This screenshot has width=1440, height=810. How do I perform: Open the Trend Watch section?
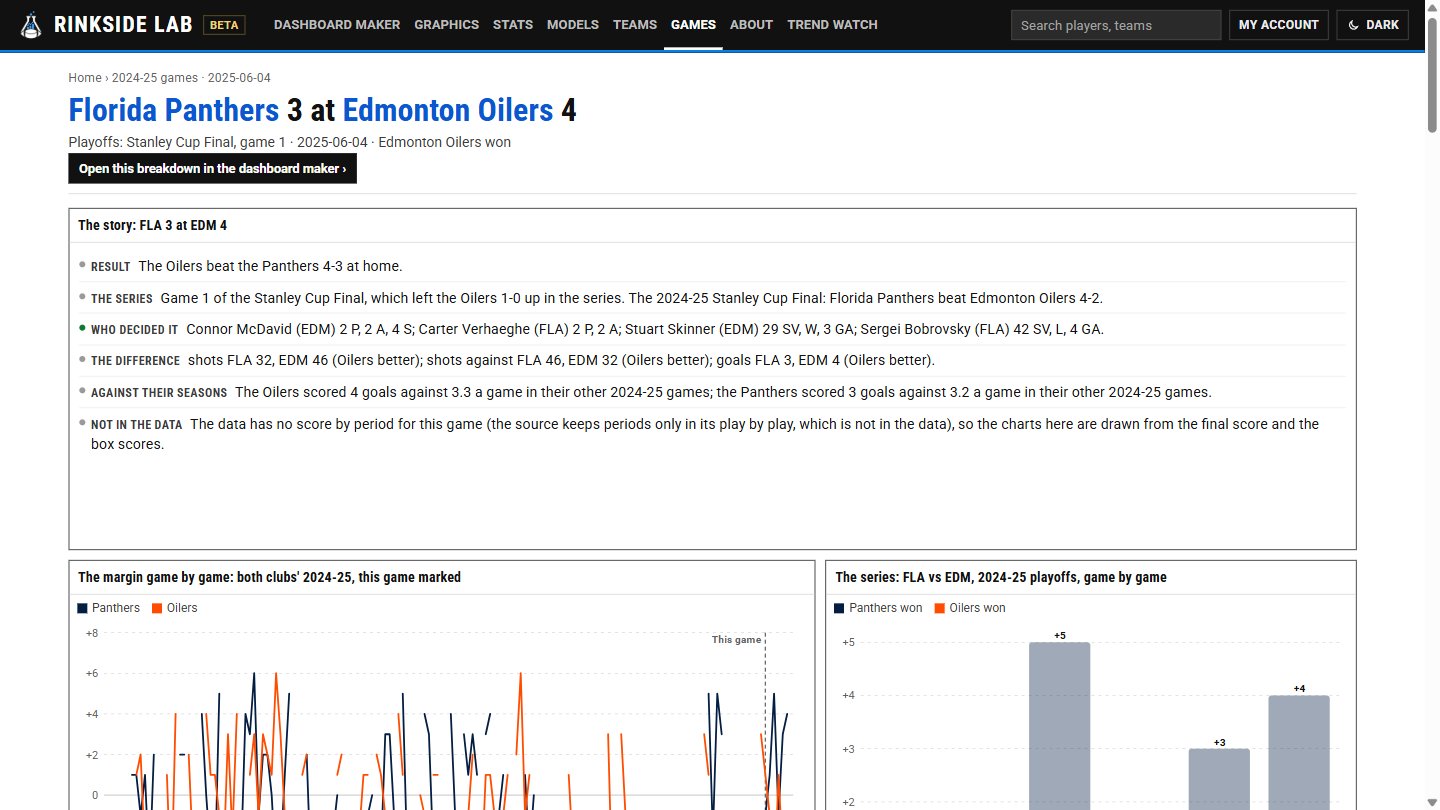(832, 25)
